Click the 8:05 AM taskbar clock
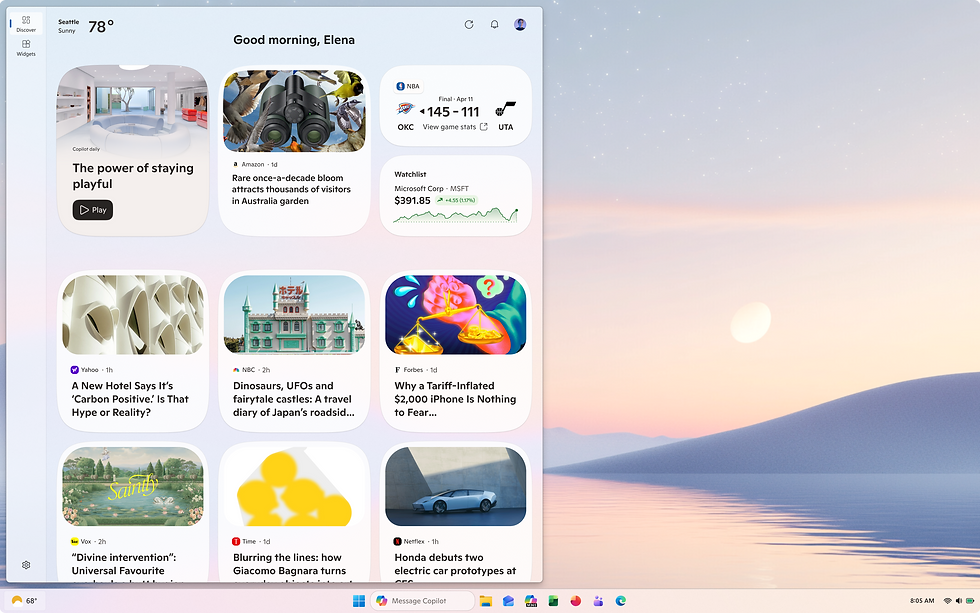Screen dimensions: 980x613 [x=922, y=601]
